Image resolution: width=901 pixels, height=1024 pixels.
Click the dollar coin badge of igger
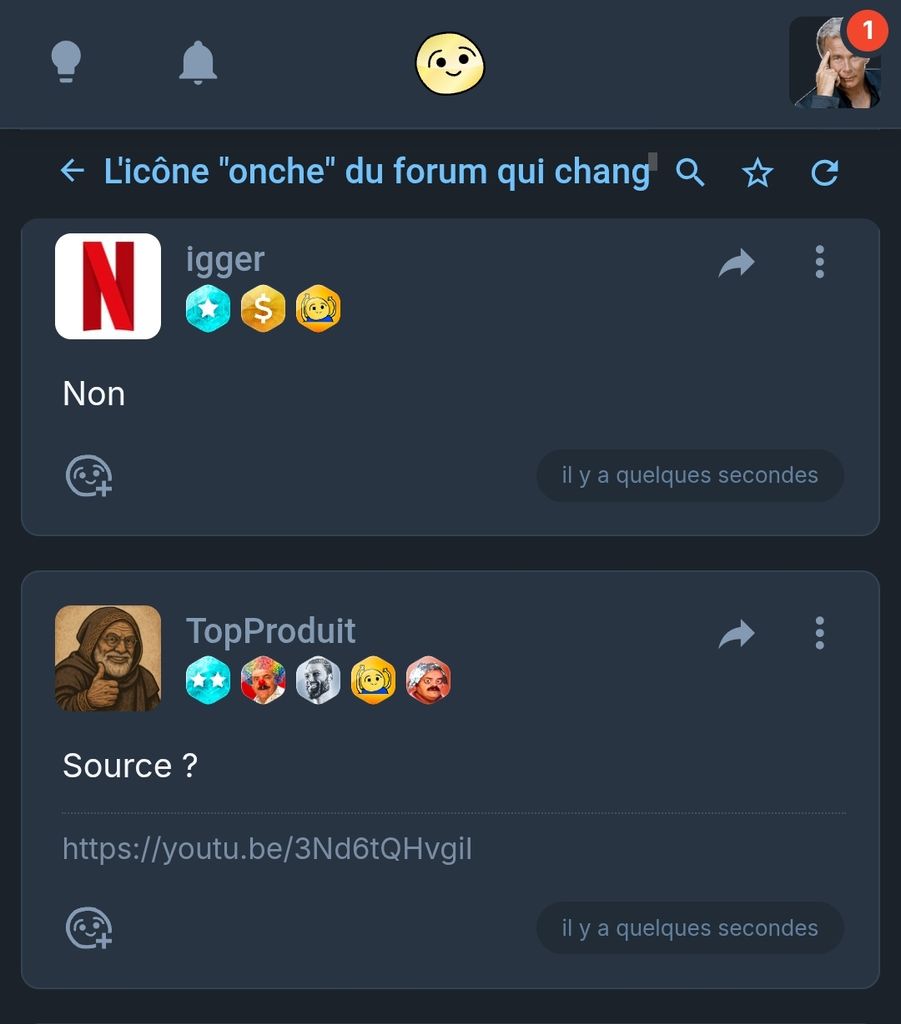point(263,309)
